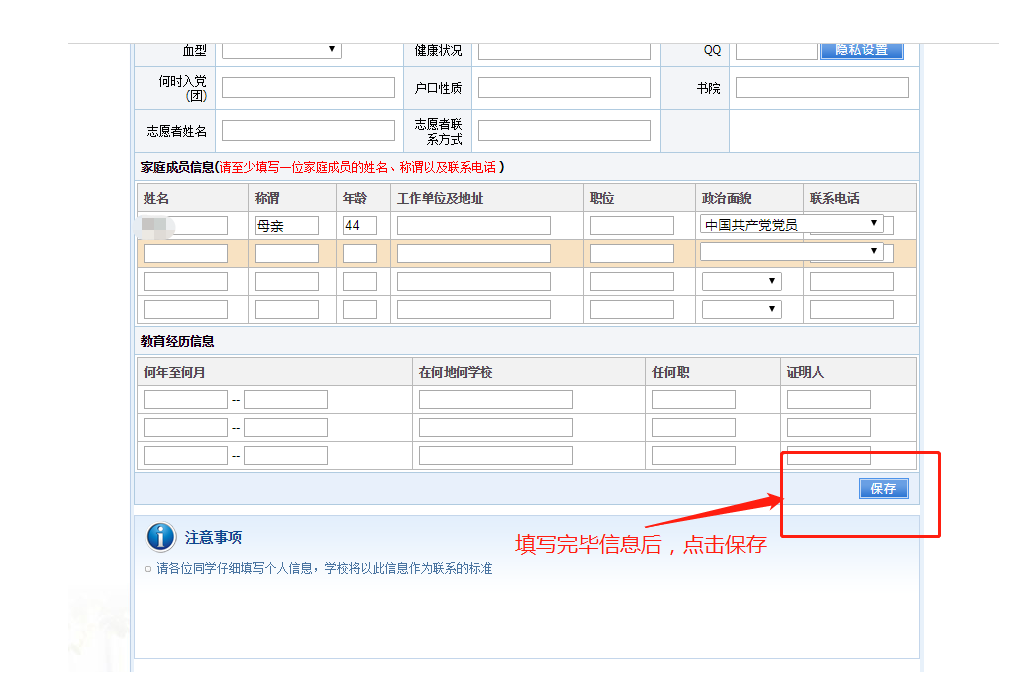Click the 健康状况 input field
Viewport: 1010px width, 682px height.
564,51
